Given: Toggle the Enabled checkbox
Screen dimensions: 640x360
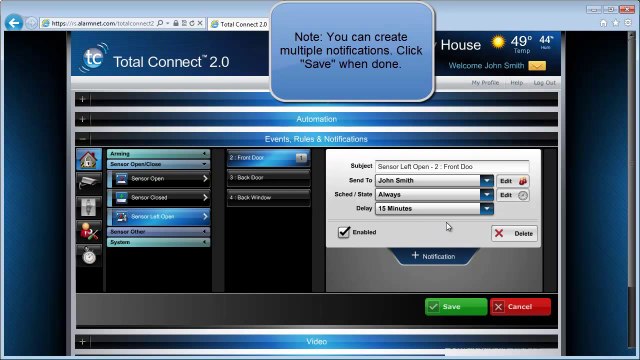Looking at the screenshot, I should [344, 232].
